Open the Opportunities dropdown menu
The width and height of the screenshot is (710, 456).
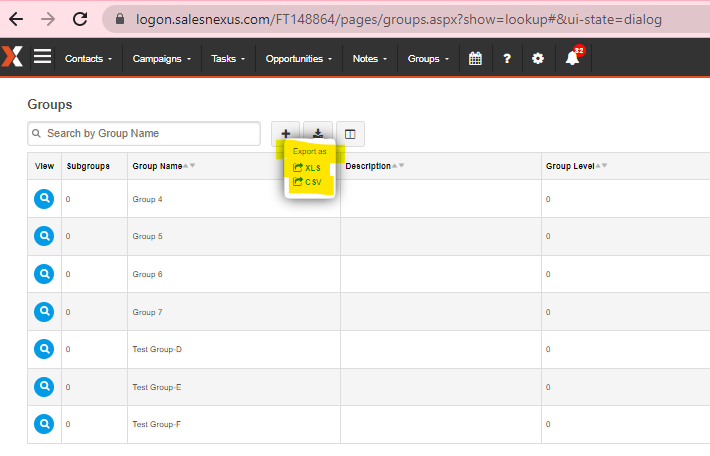click(x=299, y=59)
